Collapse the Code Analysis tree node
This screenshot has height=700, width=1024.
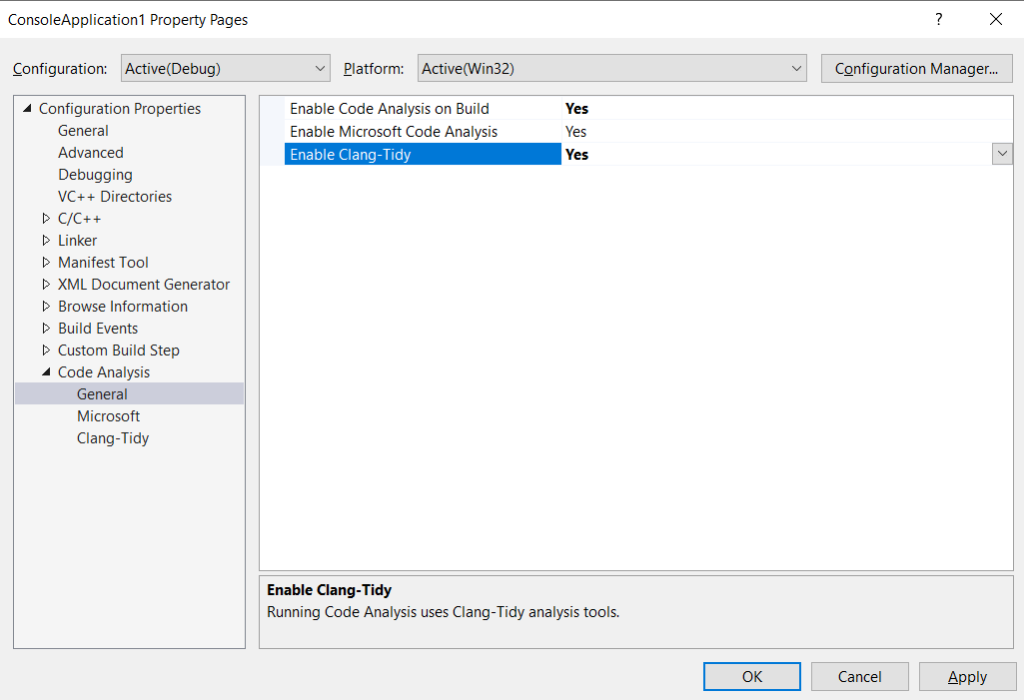tap(46, 372)
